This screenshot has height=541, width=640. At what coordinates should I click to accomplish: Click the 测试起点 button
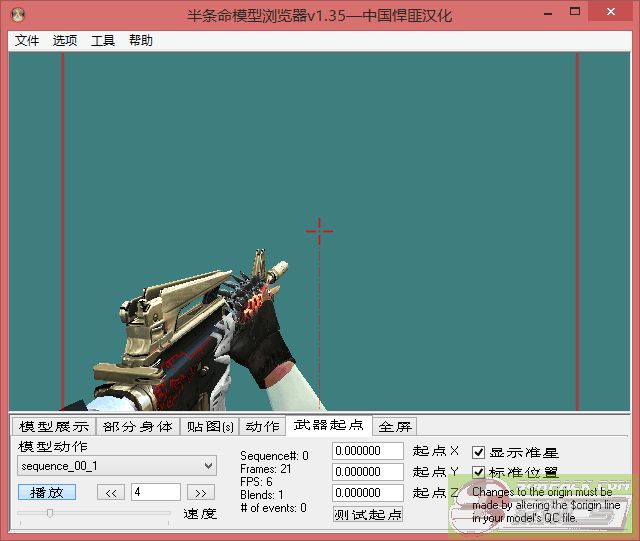click(368, 514)
